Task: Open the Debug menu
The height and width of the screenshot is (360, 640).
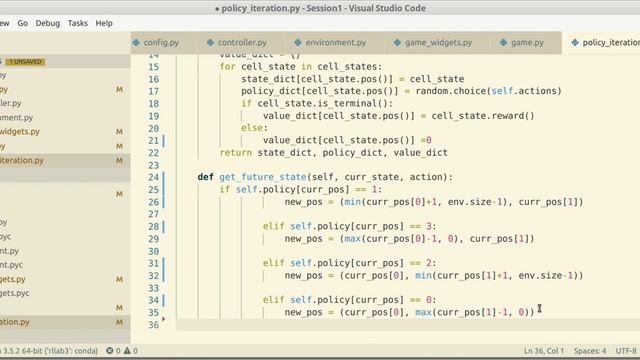Action: [x=48, y=23]
